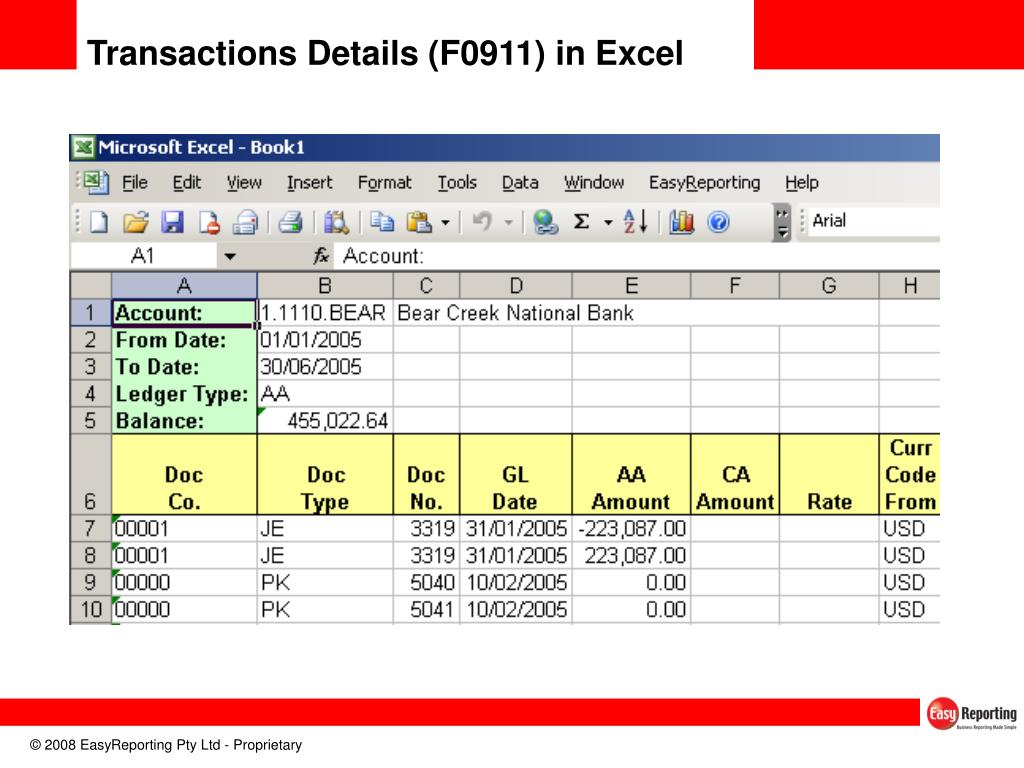
Task: Click the Research binoculars book icon
Action: 336,223
